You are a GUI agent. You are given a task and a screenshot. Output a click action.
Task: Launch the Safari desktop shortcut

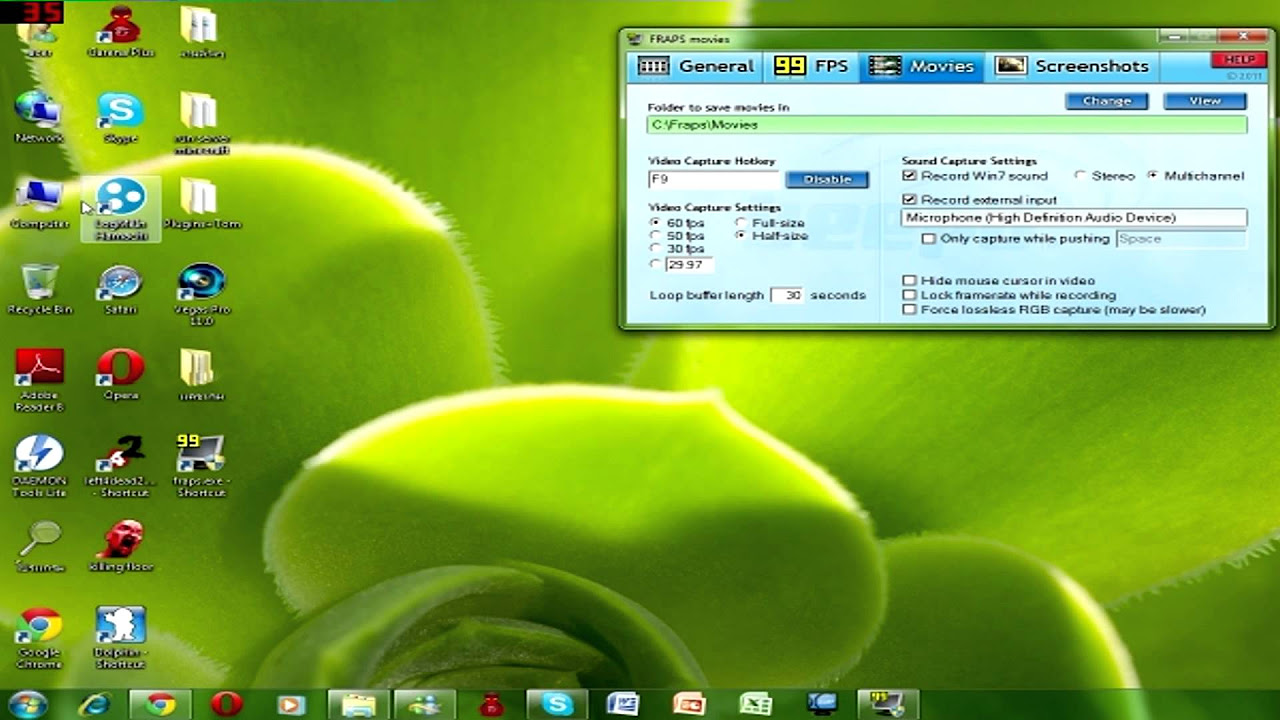[x=121, y=289]
